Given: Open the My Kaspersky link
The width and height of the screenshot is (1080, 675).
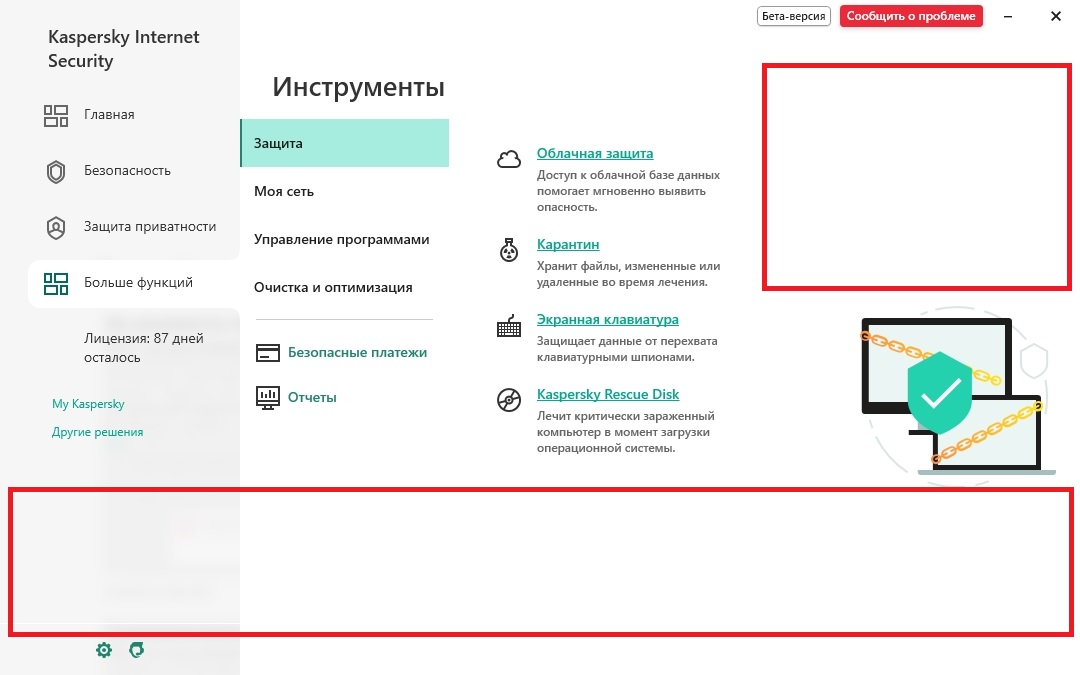Looking at the screenshot, I should coord(88,404).
